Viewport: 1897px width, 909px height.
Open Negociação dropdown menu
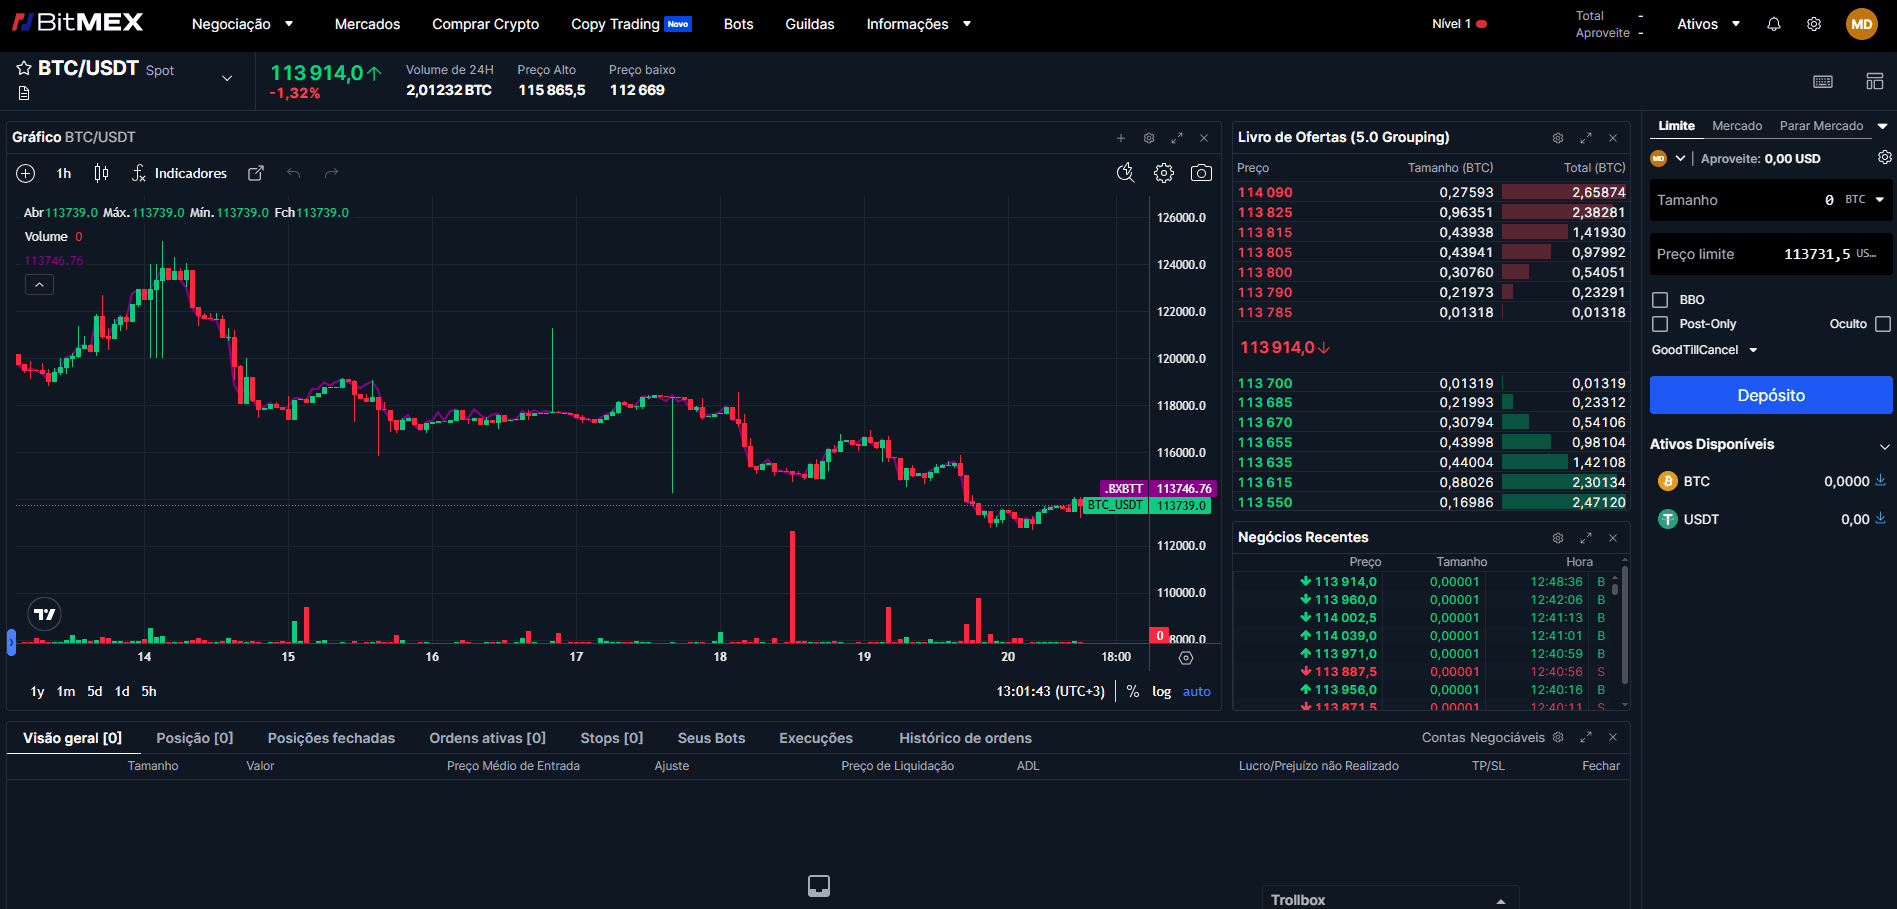tap(242, 24)
